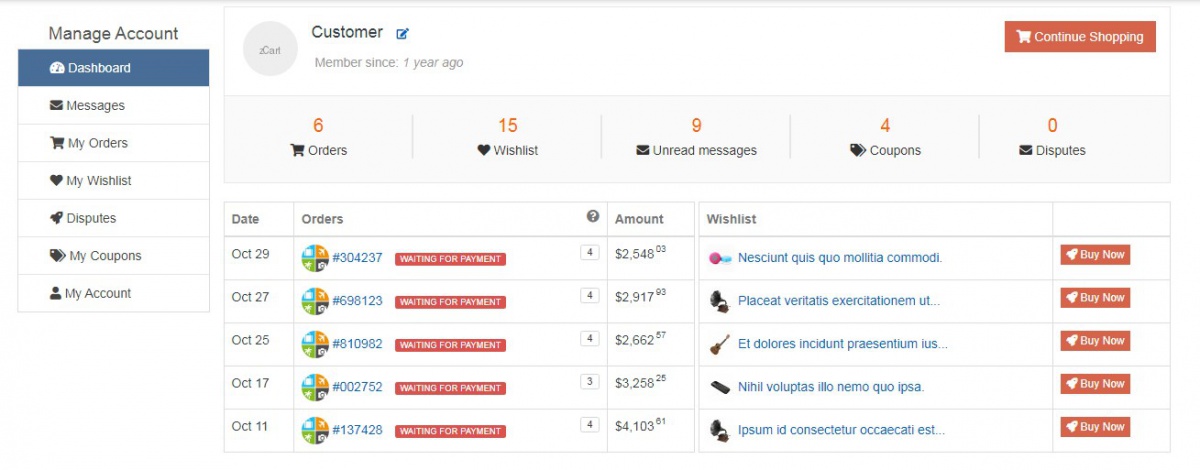
Task: Buy now the Nesciunt quis wishlist item
Action: click(x=1095, y=255)
